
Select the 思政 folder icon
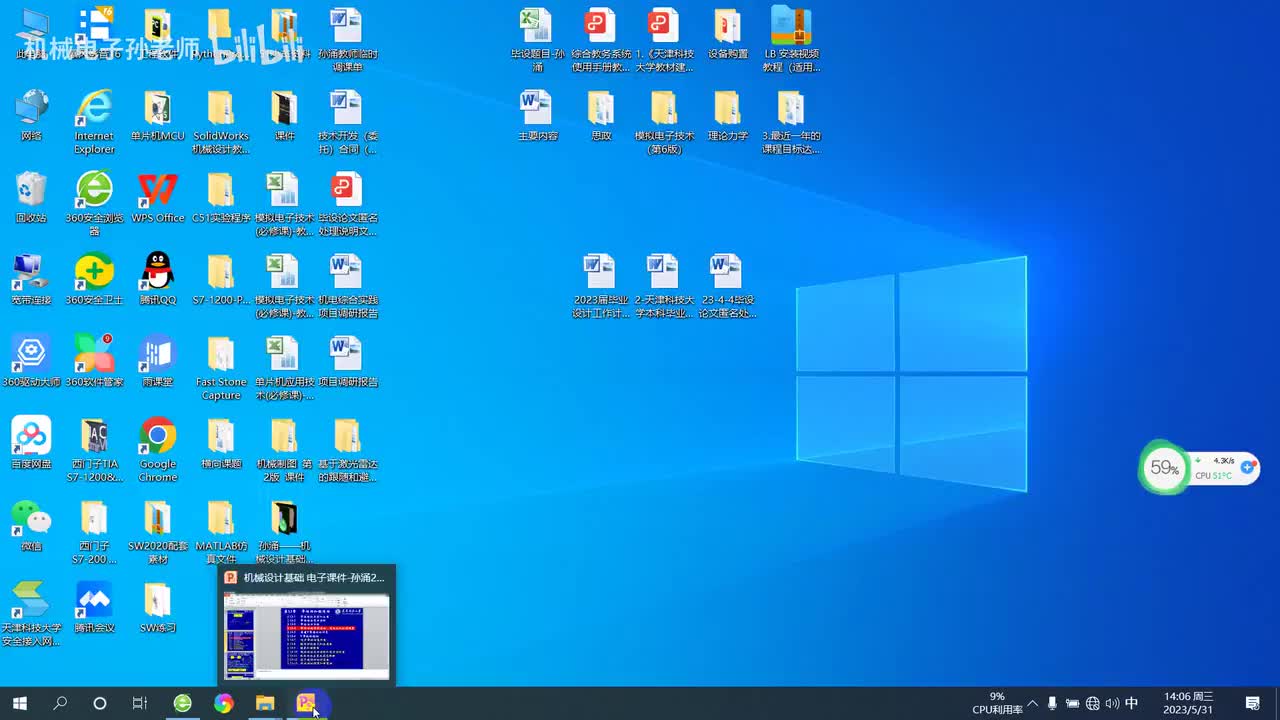pyautogui.click(x=600, y=116)
